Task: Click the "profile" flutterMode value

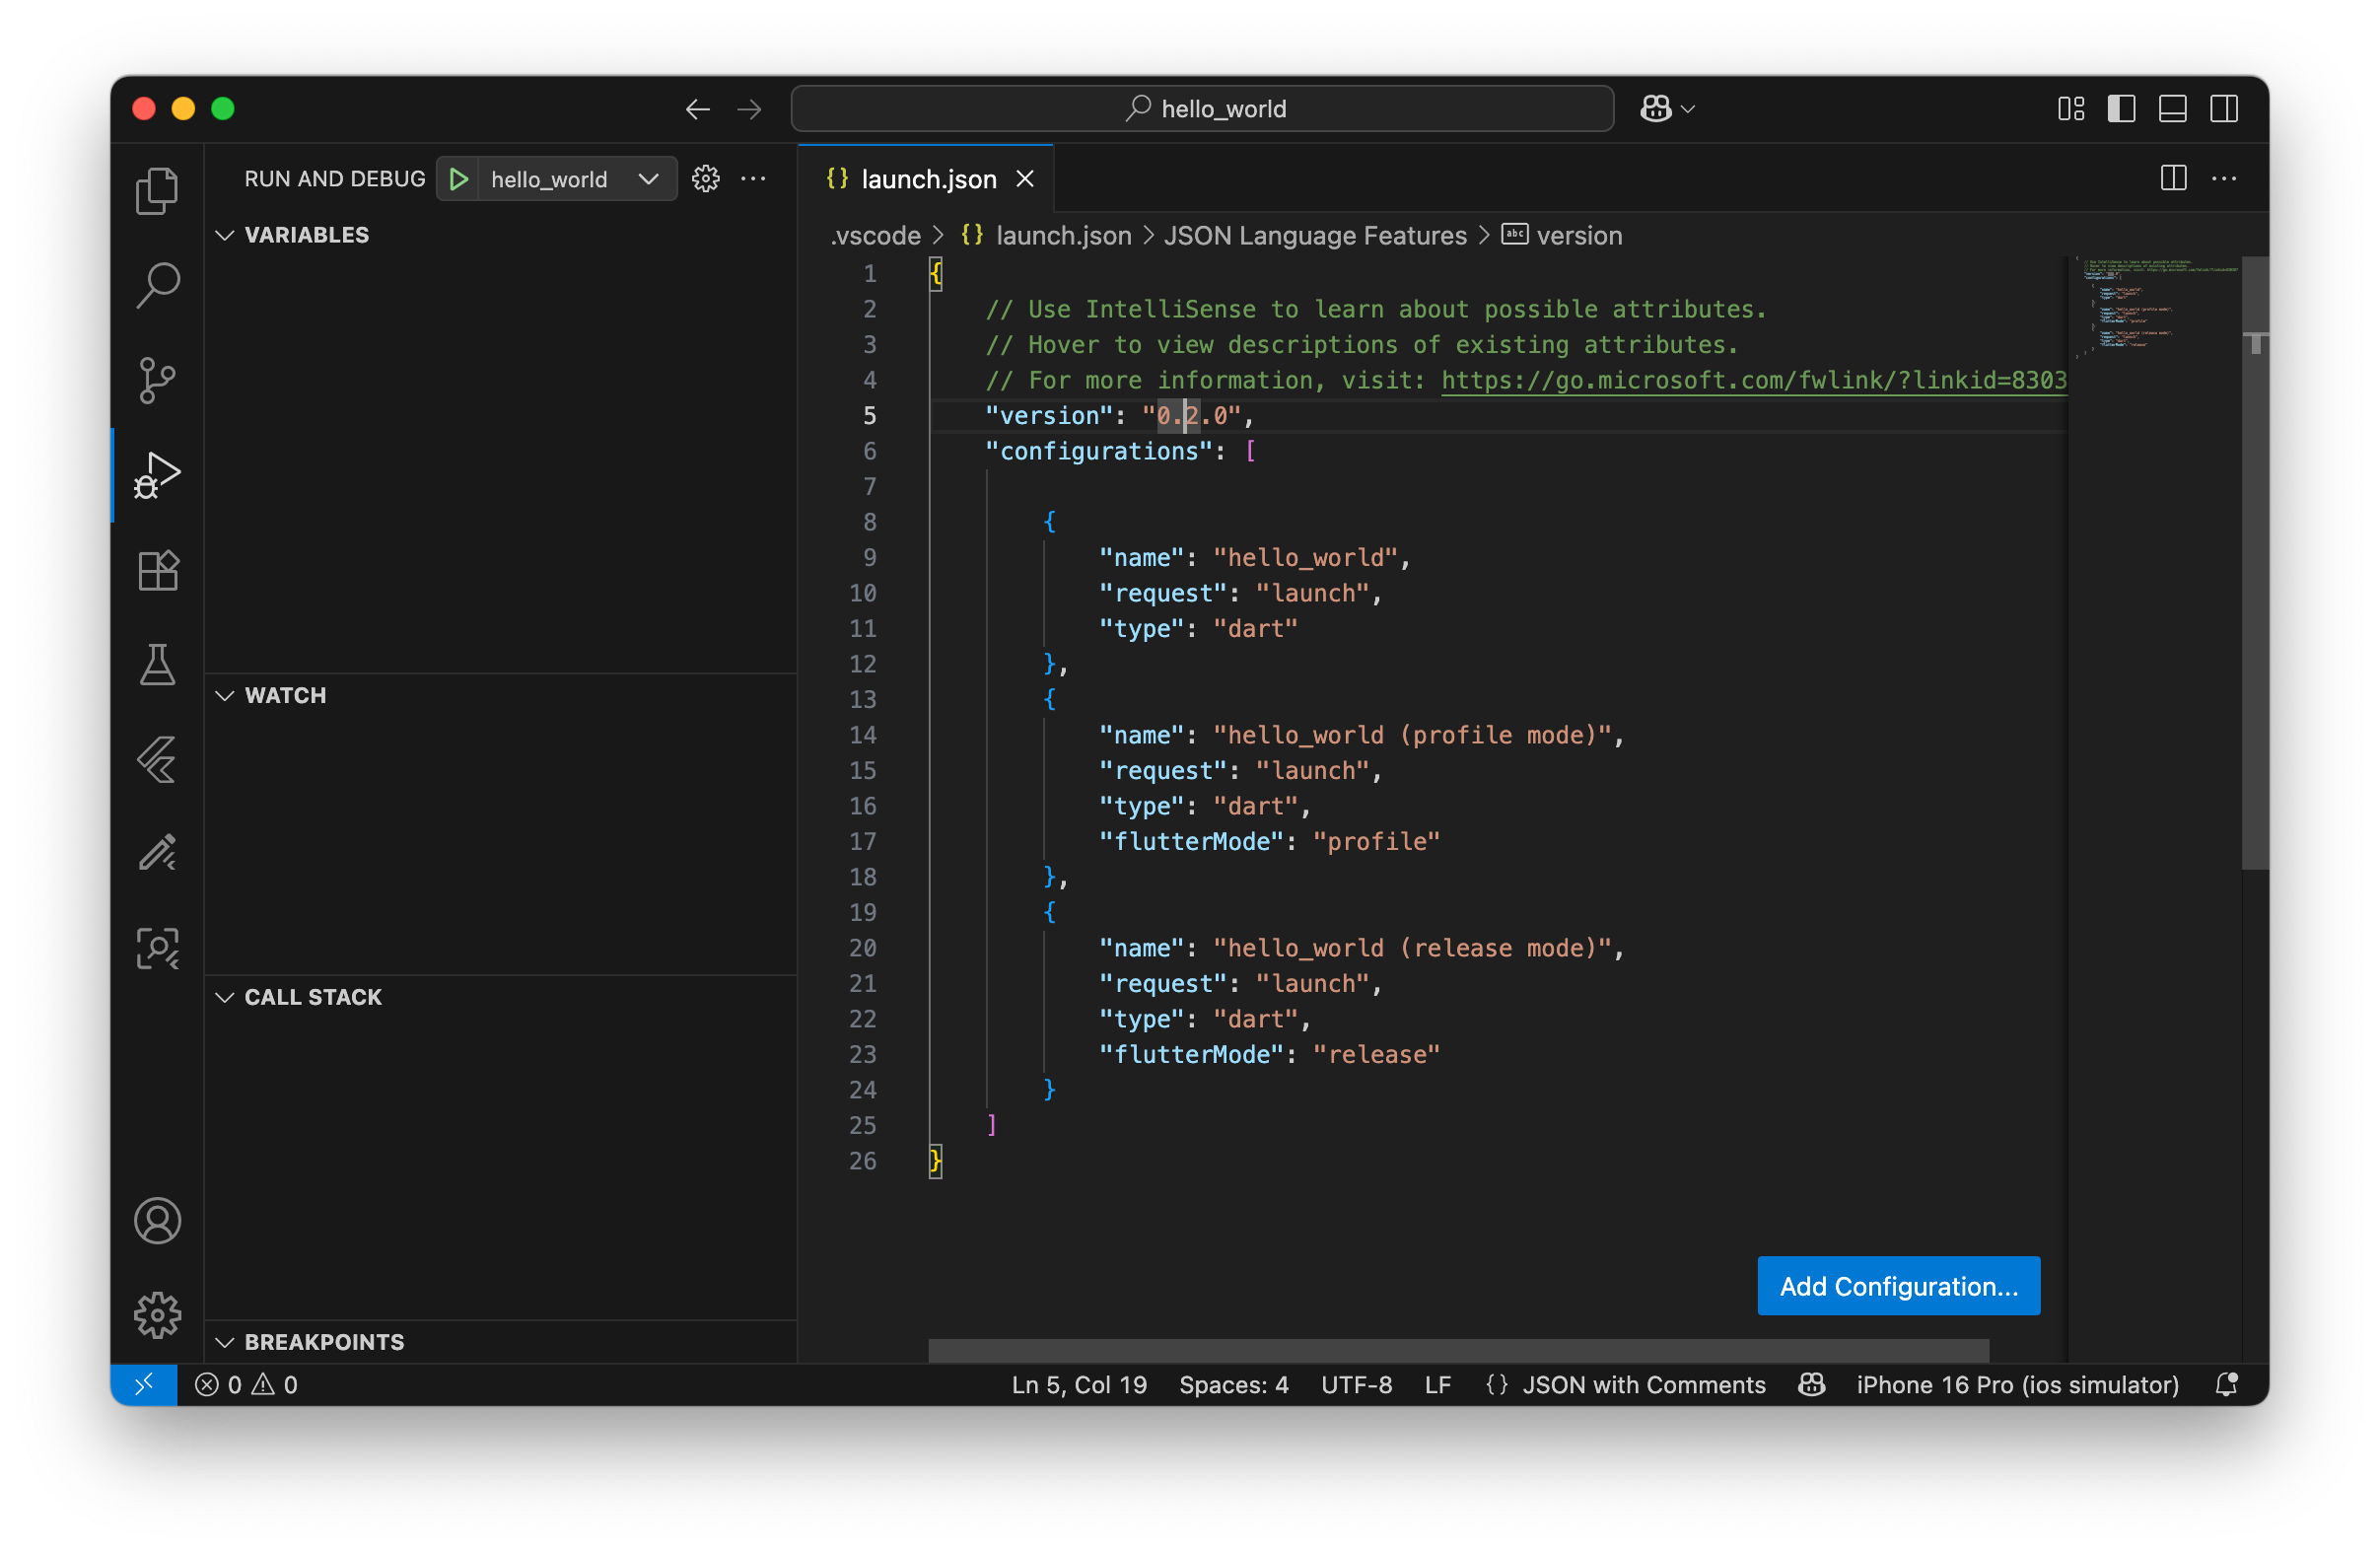Action: coord(1376,841)
